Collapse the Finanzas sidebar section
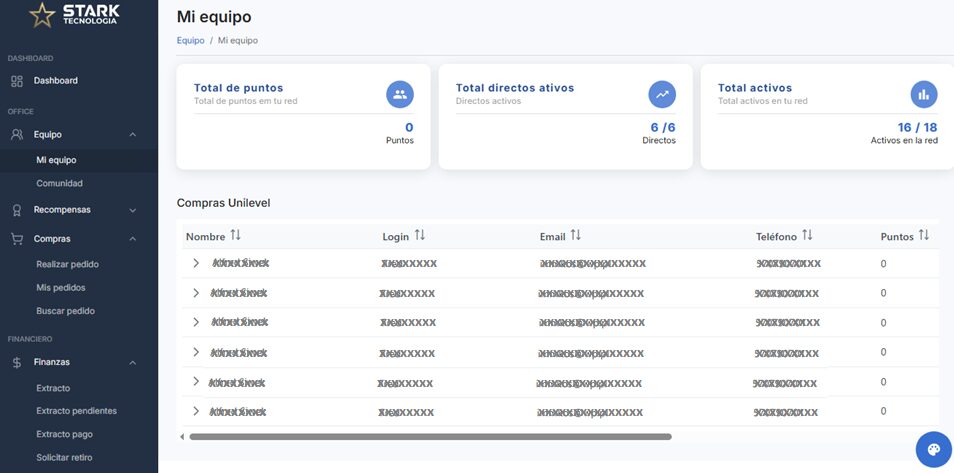 (x=133, y=362)
